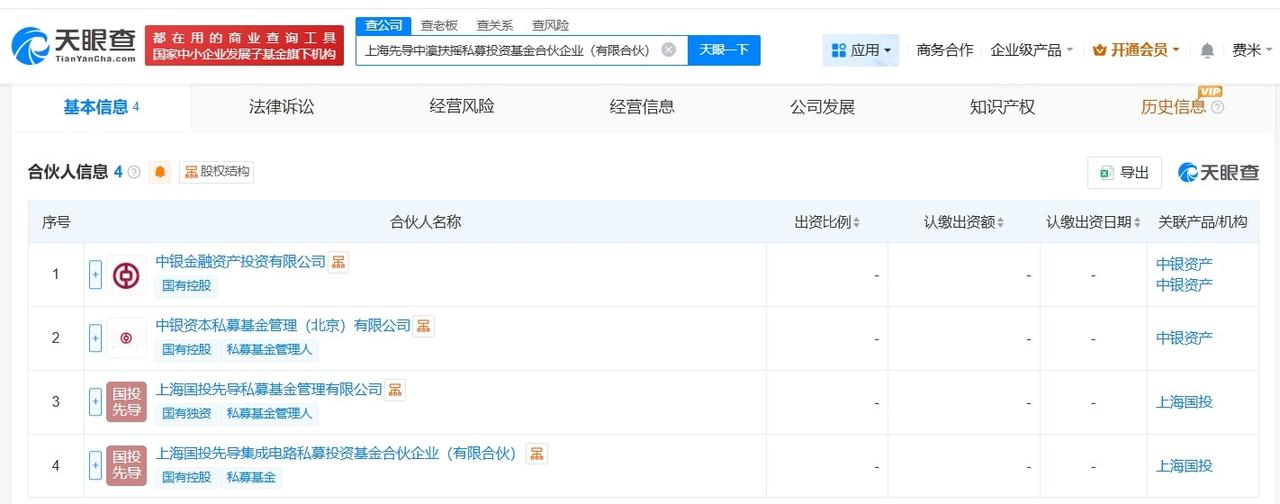Click the 股权结构 button
Image resolution: width=1280 pixels, height=504 pixels.
(x=216, y=172)
